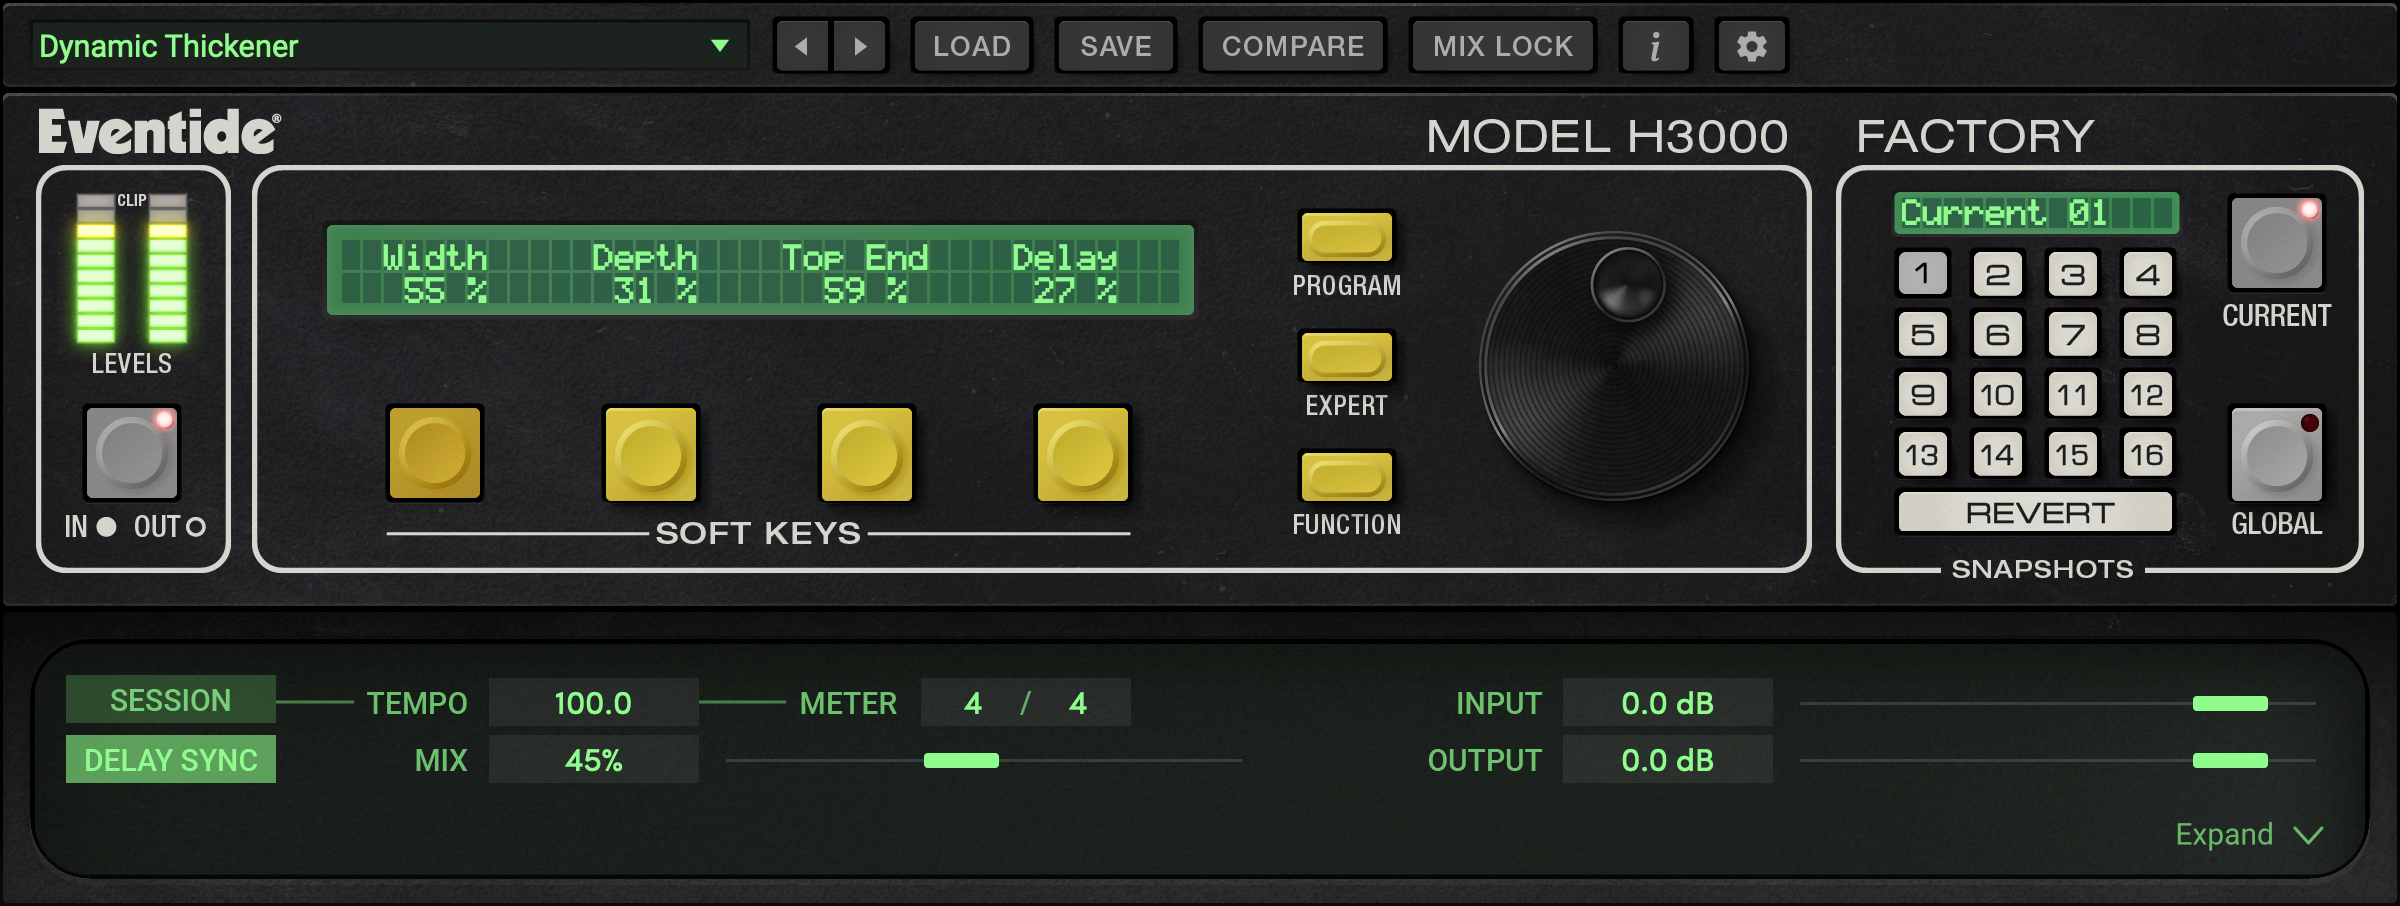
Task: Toggle the SESSION tempo button
Action: click(x=171, y=700)
